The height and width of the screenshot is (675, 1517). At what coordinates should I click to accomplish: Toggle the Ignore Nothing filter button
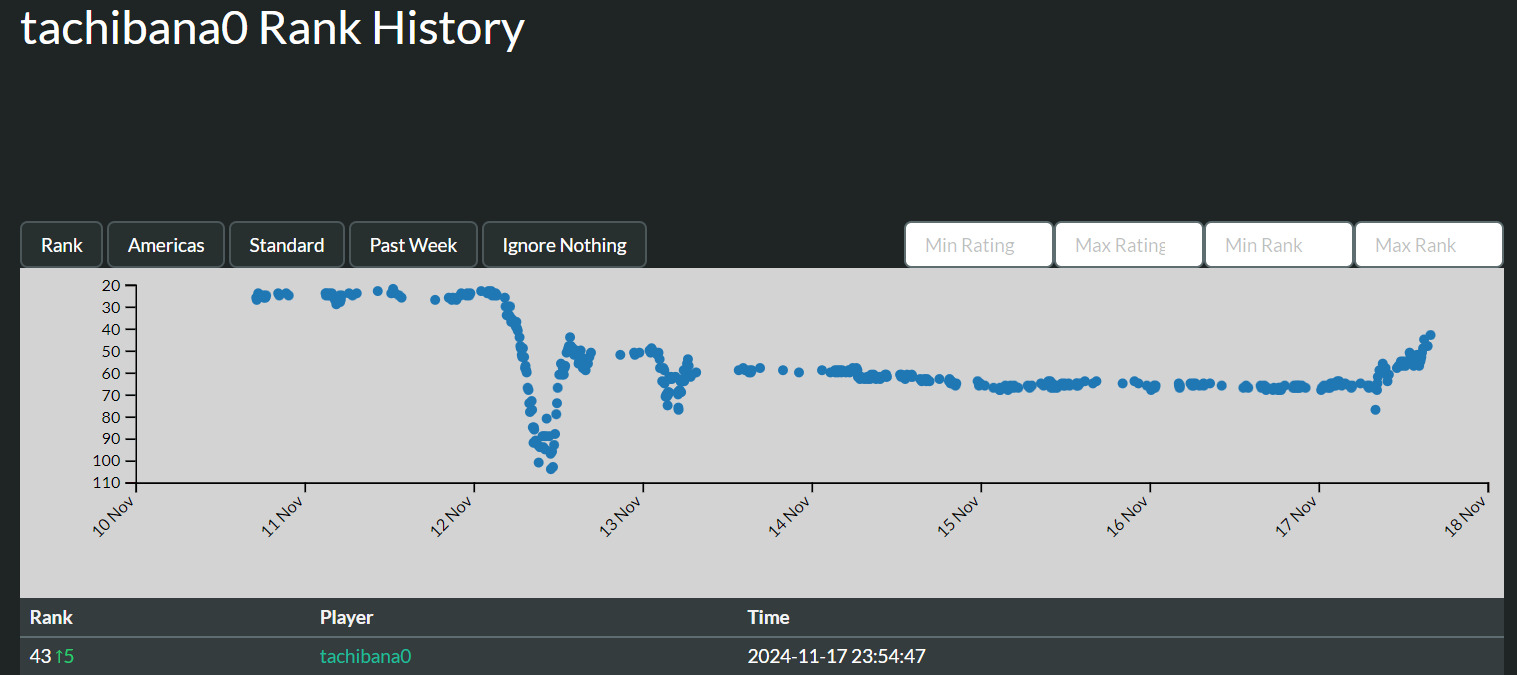[x=564, y=245]
